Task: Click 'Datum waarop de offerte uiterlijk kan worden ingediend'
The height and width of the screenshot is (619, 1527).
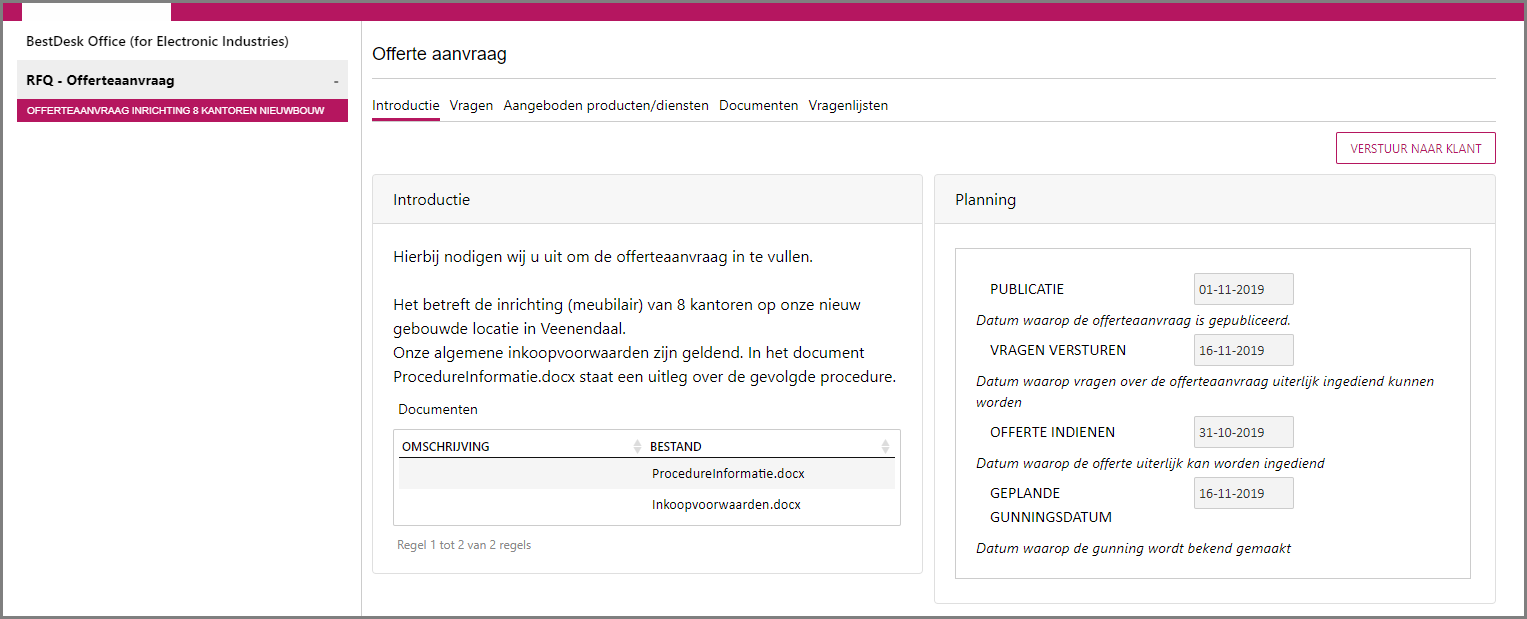Action: point(1150,463)
